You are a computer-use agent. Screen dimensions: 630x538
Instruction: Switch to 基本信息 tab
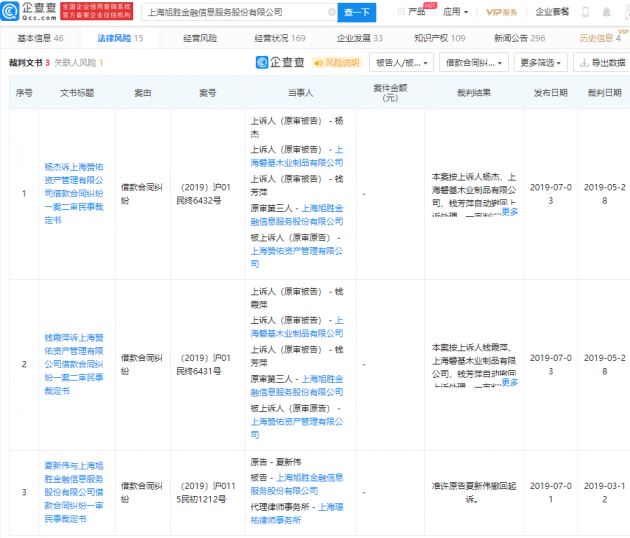pos(40,38)
